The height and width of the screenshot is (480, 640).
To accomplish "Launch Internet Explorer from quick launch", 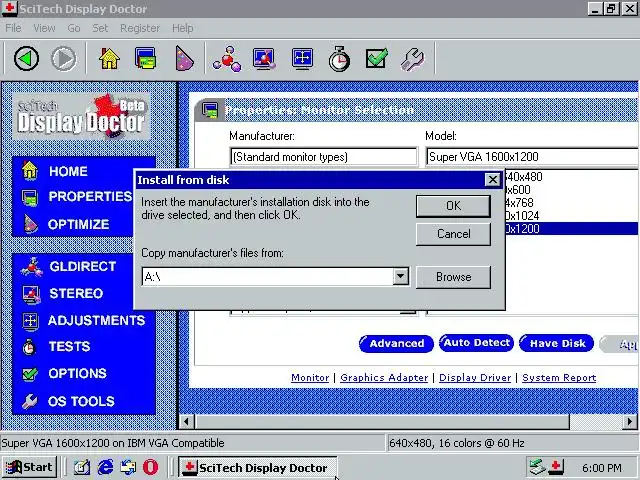I will (x=105, y=467).
